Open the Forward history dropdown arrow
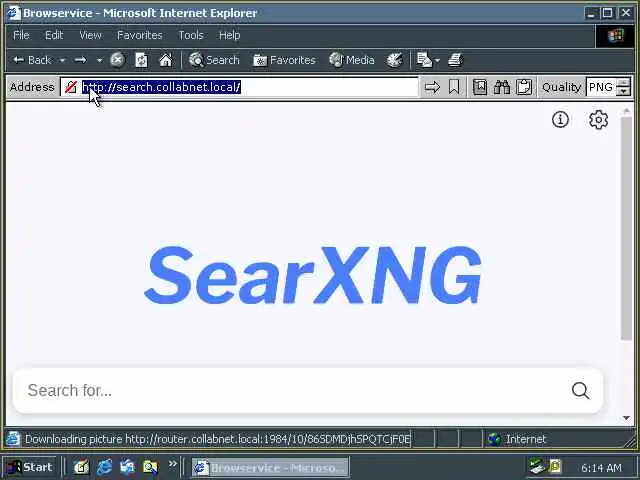The image size is (640, 480). click(x=99, y=60)
